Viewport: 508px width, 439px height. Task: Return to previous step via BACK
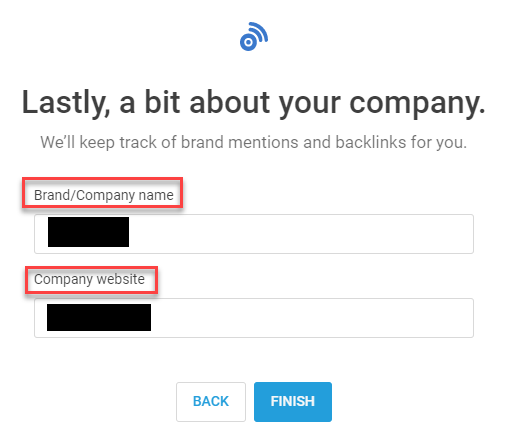[x=211, y=402]
